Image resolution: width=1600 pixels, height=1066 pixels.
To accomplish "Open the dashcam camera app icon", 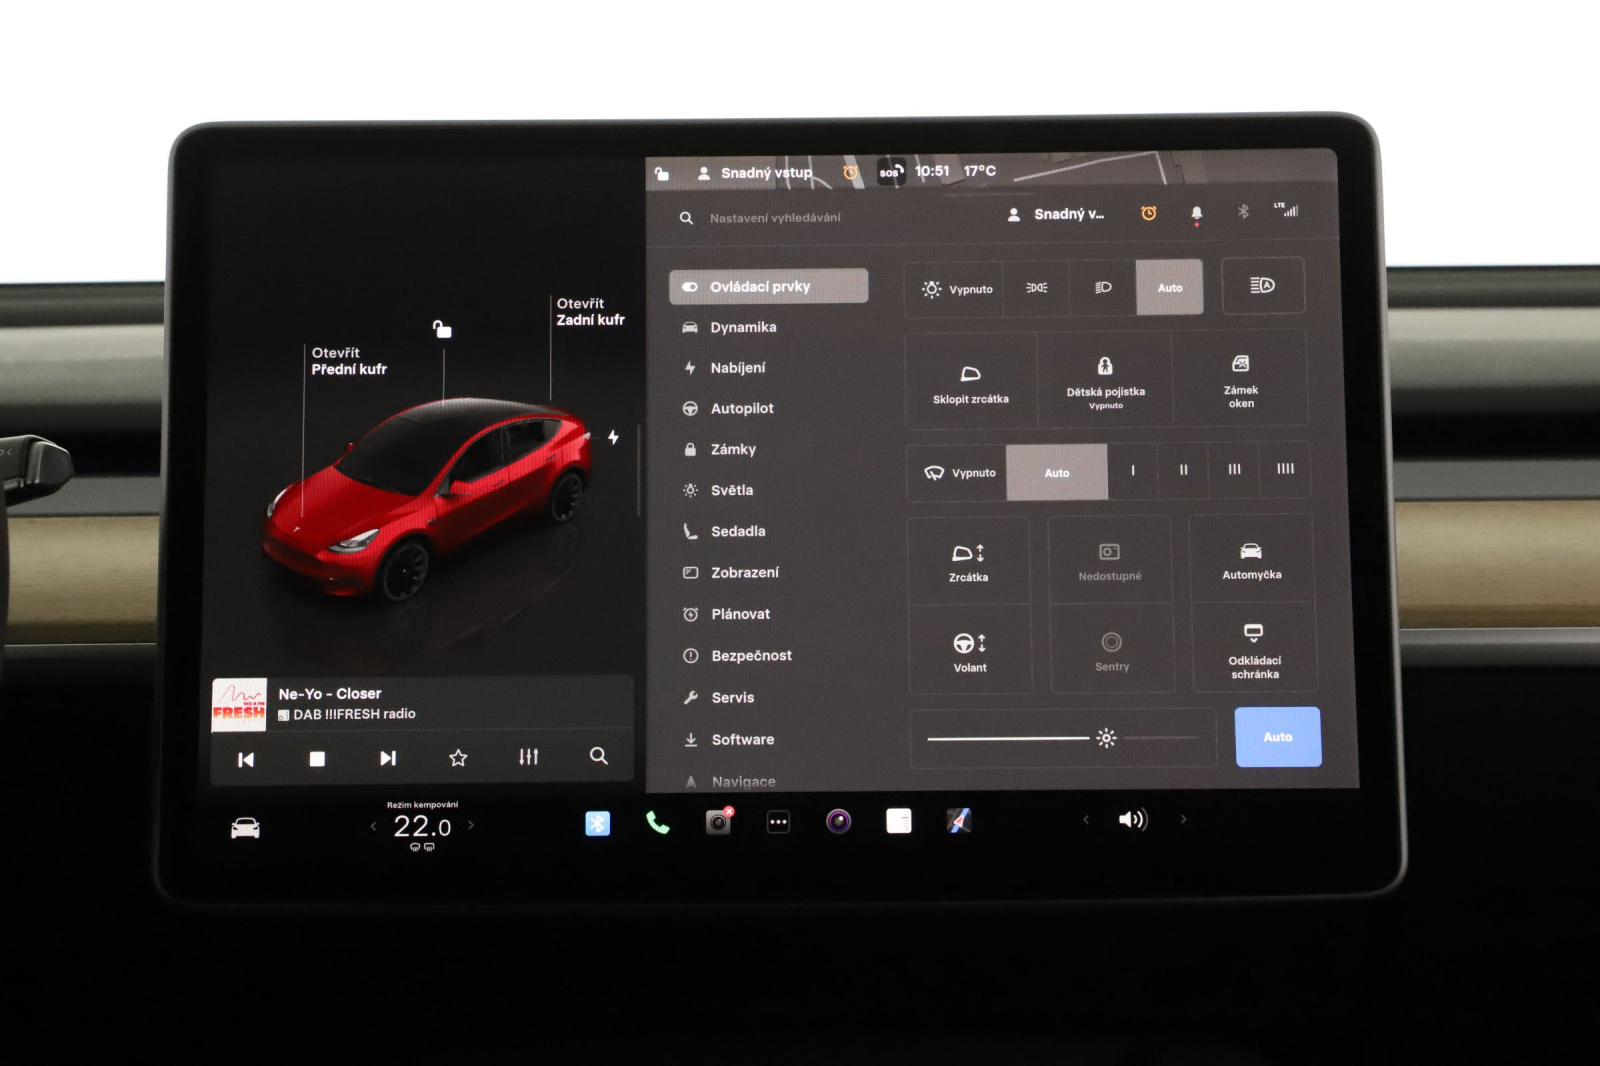I will 719,821.
